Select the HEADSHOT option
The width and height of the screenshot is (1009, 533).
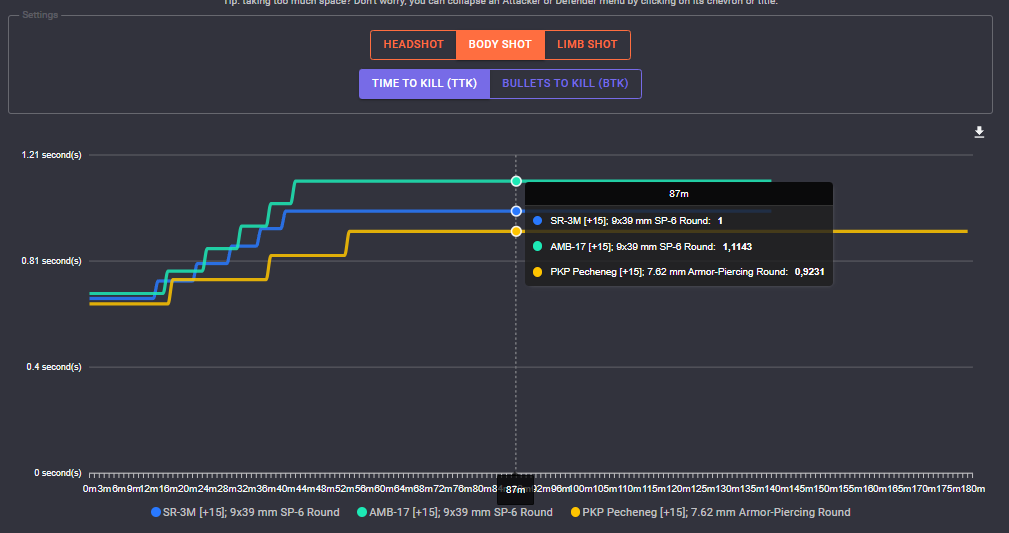[413, 45]
